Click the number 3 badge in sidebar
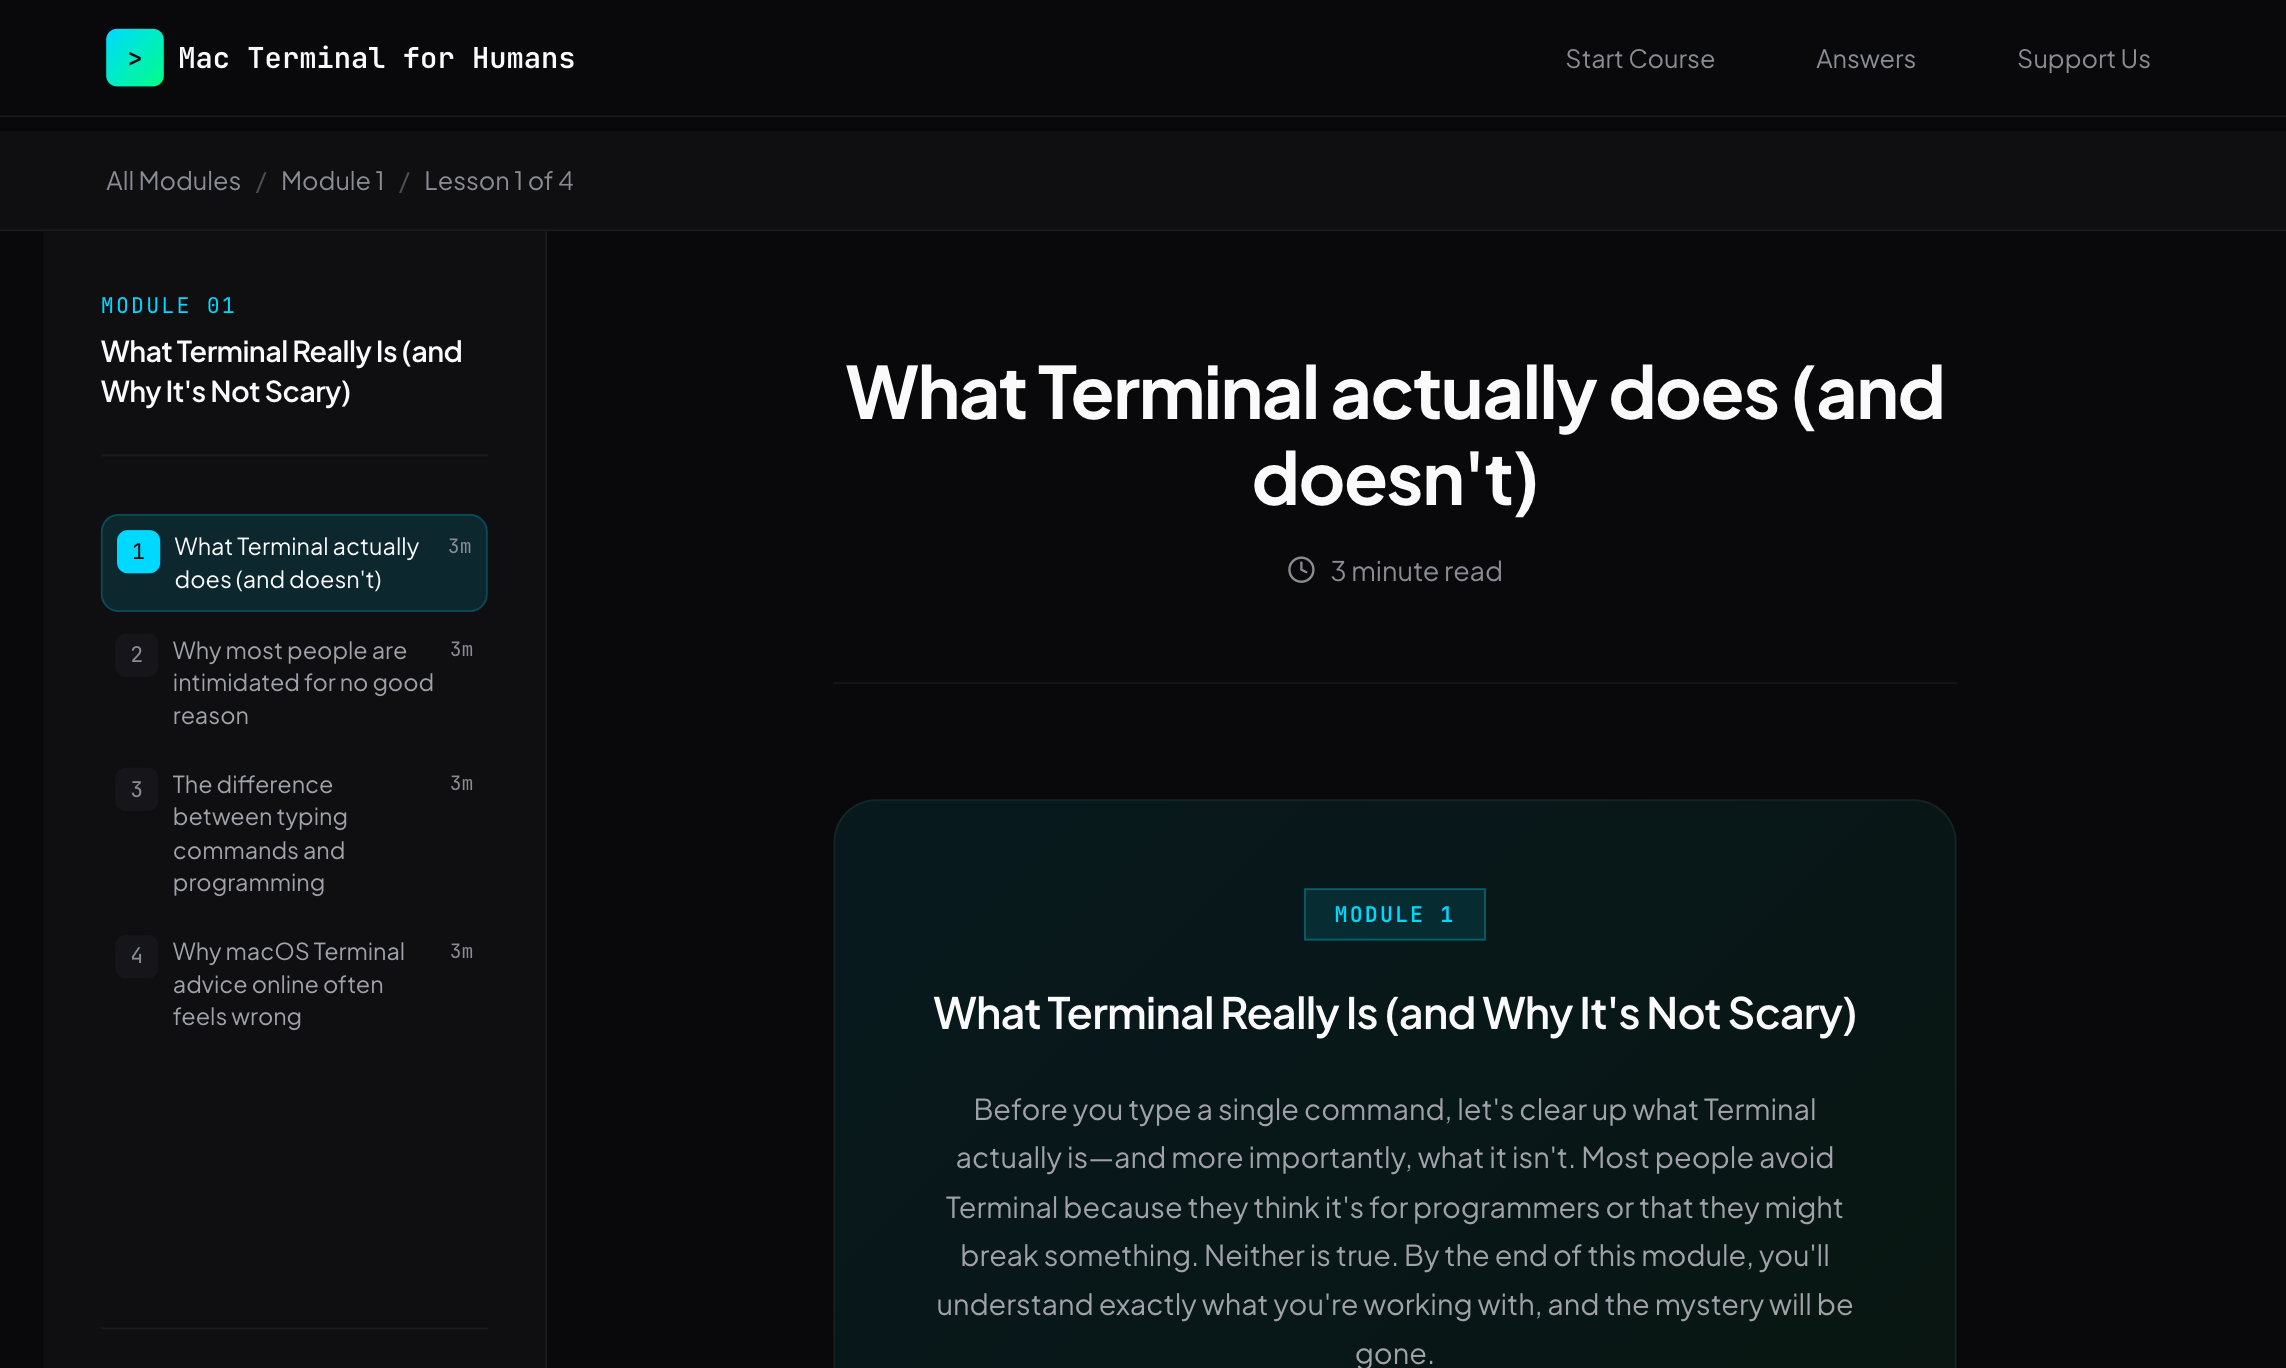Screen dimensions: 2286x1368 pyautogui.click(x=137, y=789)
